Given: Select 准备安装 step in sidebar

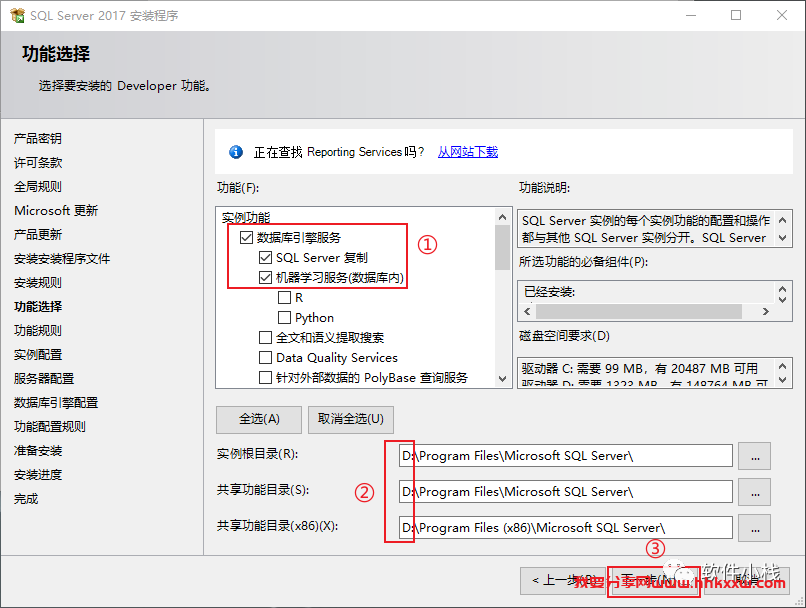Looking at the screenshot, I should 38,451.
